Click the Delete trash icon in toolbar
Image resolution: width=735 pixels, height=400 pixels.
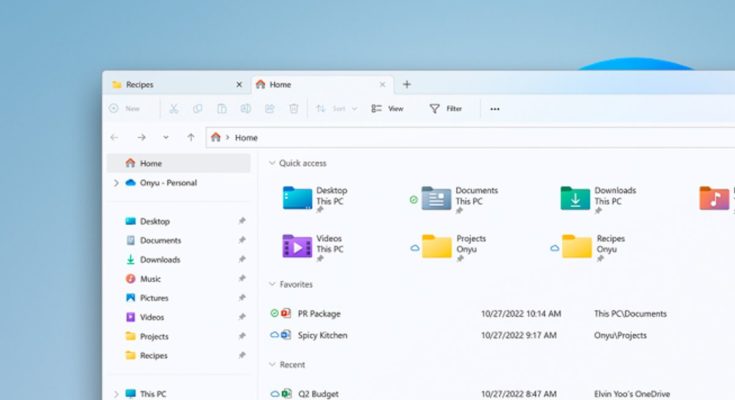[x=294, y=109]
